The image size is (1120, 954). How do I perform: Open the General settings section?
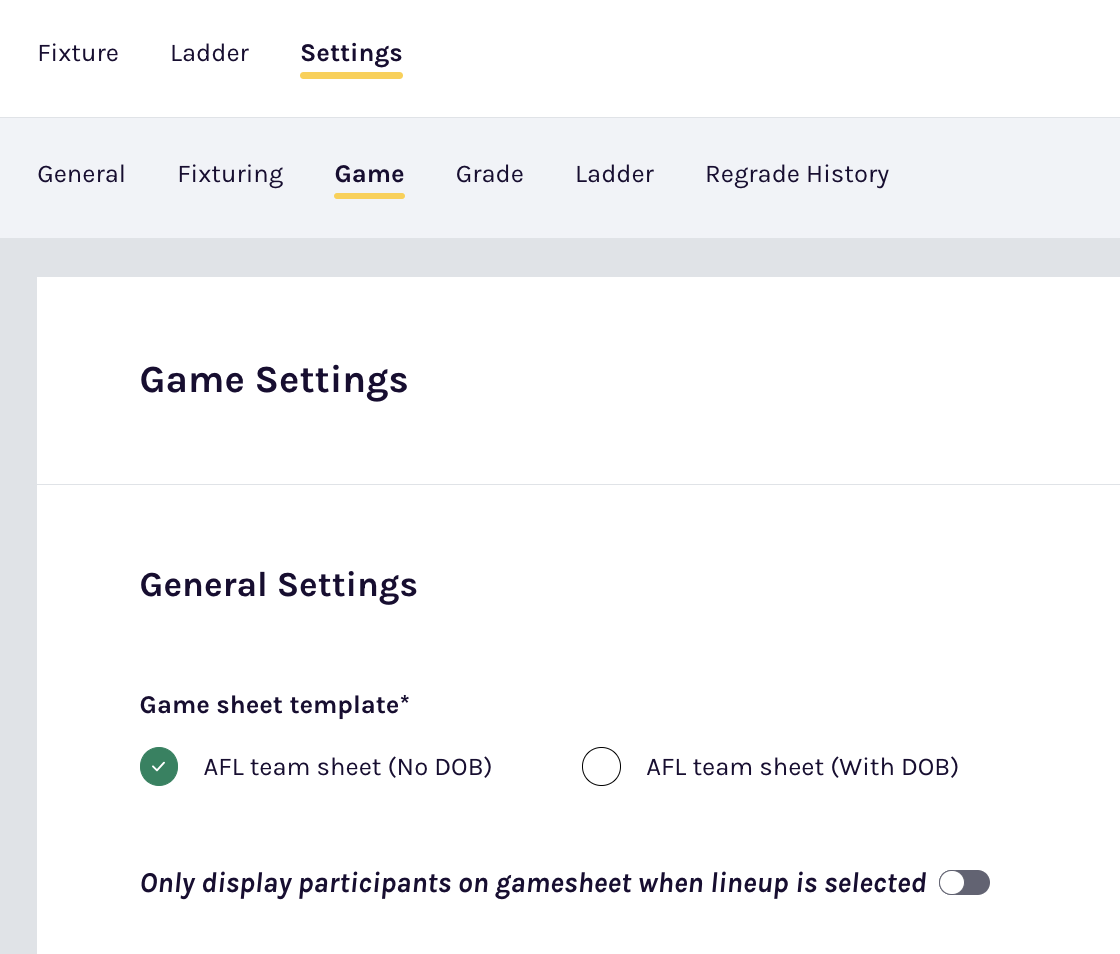click(81, 174)
